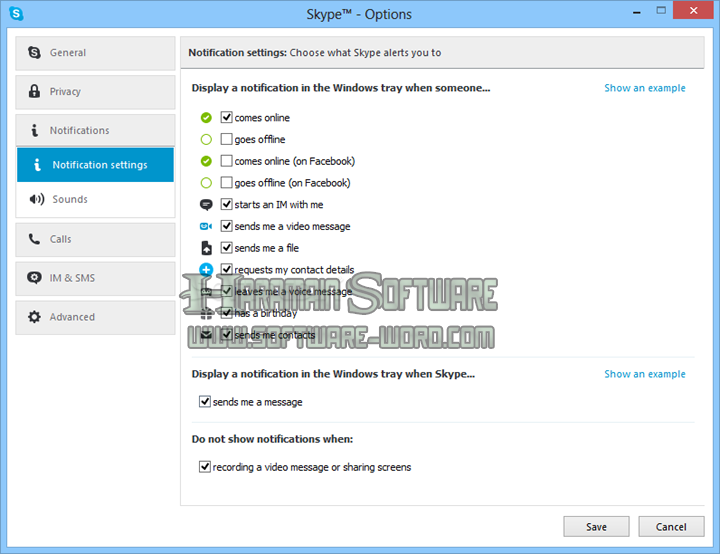Toggle sends me a file checkbox
The image size is (720, 554).
coord(226,248)
